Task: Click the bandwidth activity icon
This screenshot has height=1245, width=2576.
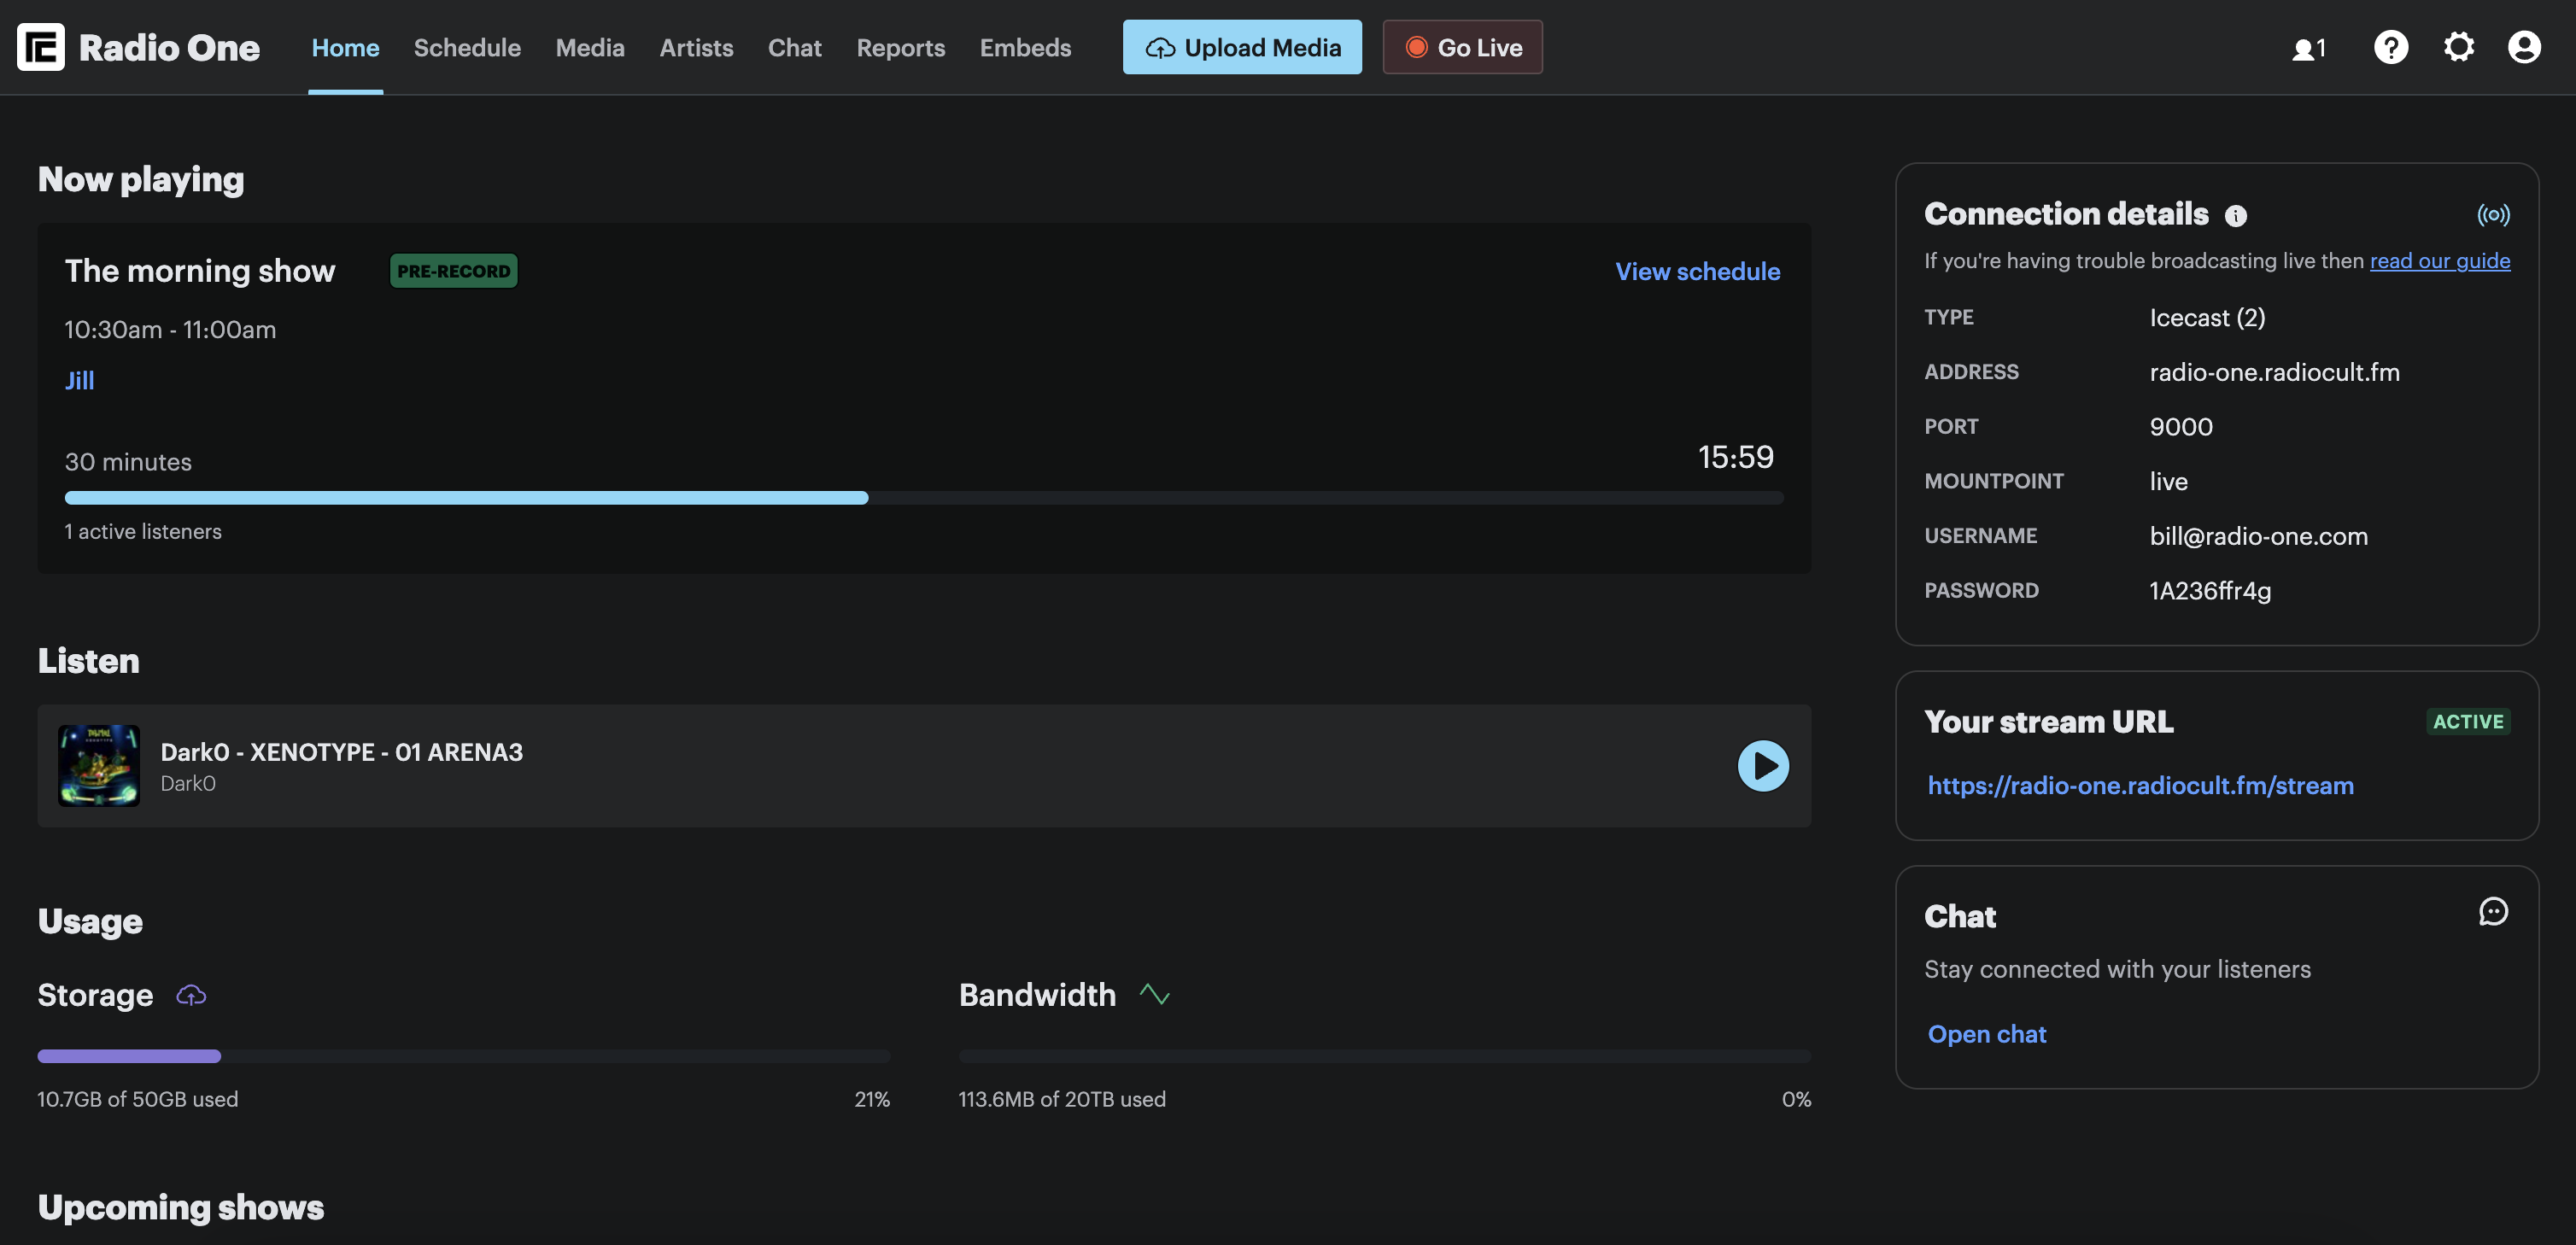Action: [x=1154, y=995]
